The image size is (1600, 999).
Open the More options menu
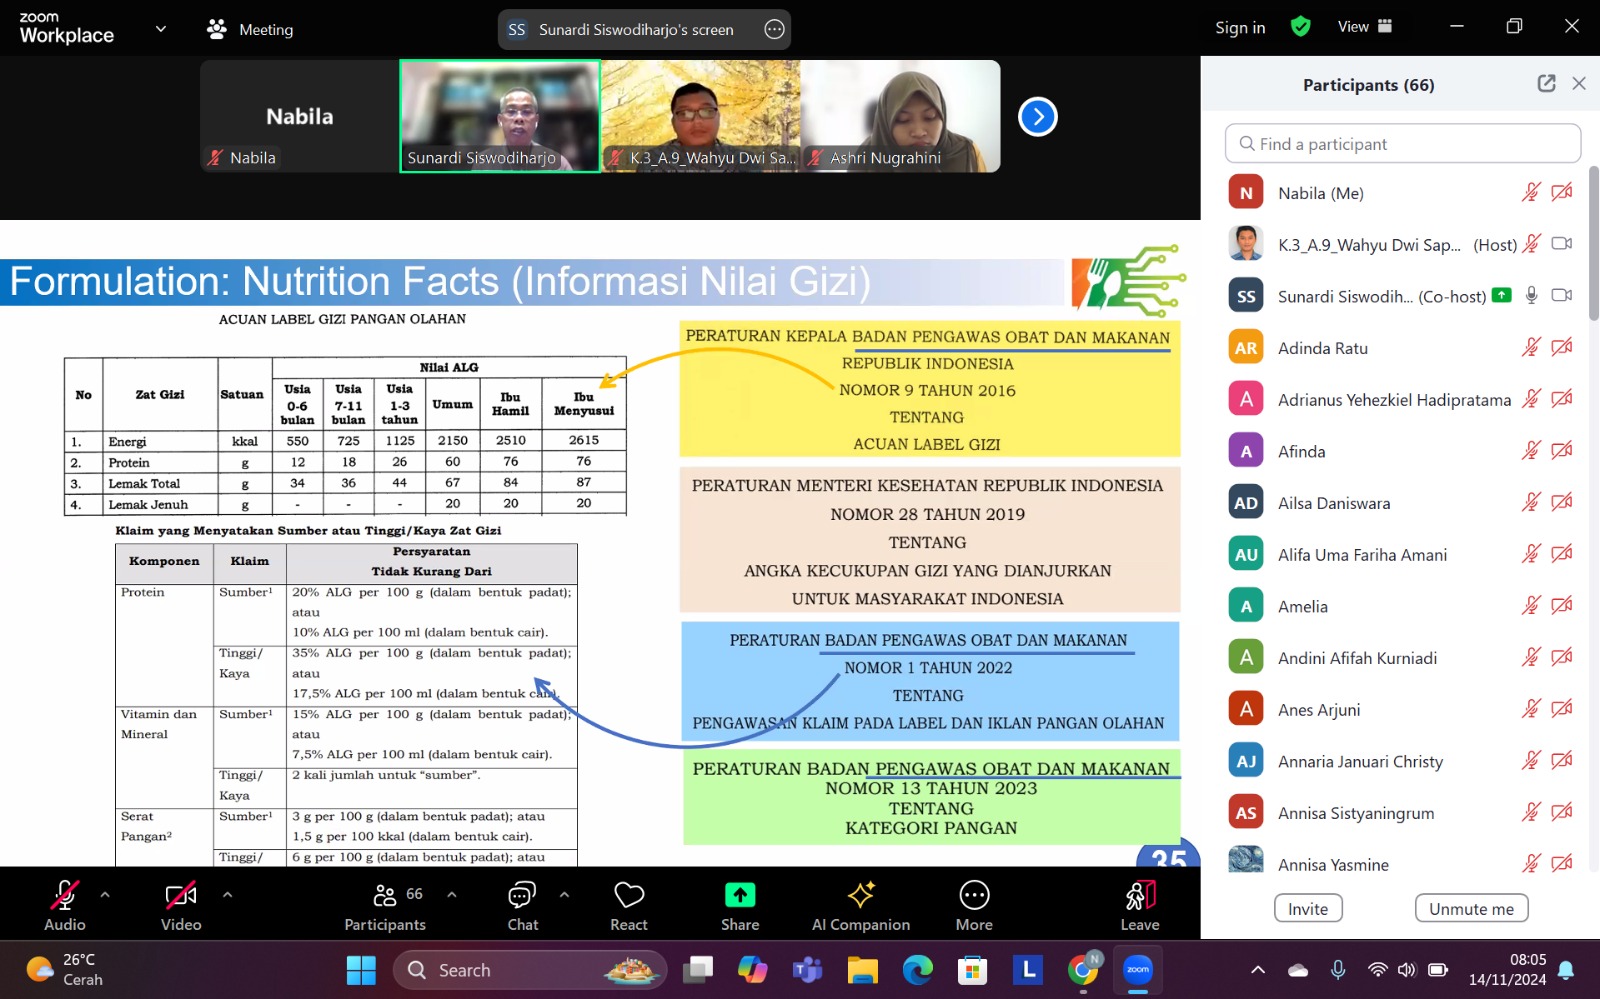click(974, 905)
